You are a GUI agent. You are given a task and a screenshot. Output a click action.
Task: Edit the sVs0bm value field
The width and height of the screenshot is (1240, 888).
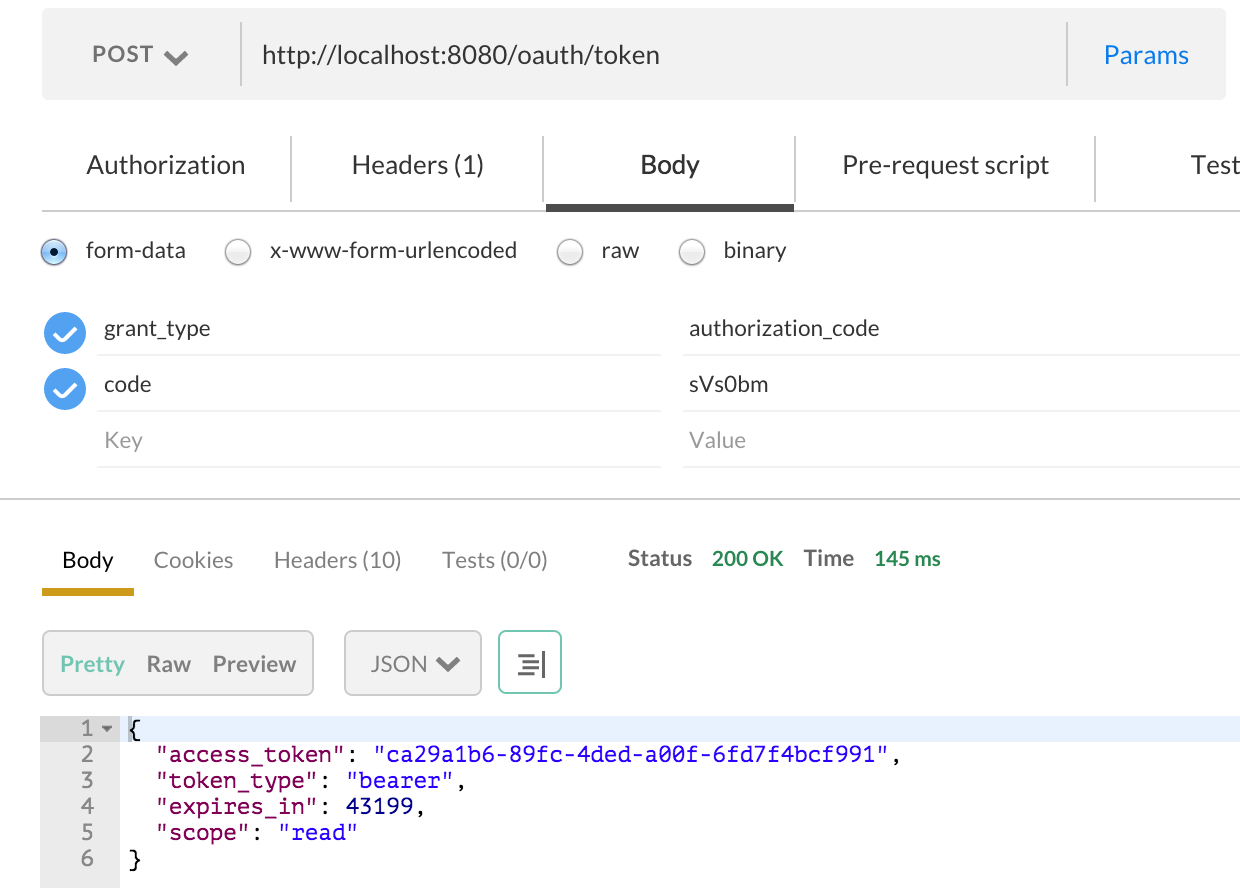961,386
